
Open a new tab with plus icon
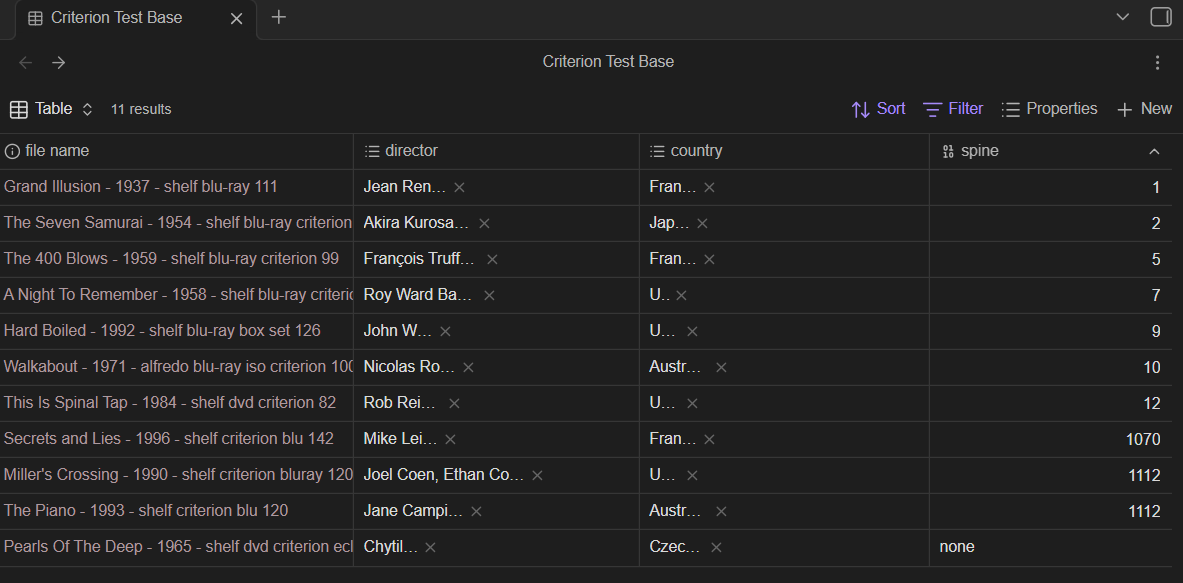pos(279,17)
